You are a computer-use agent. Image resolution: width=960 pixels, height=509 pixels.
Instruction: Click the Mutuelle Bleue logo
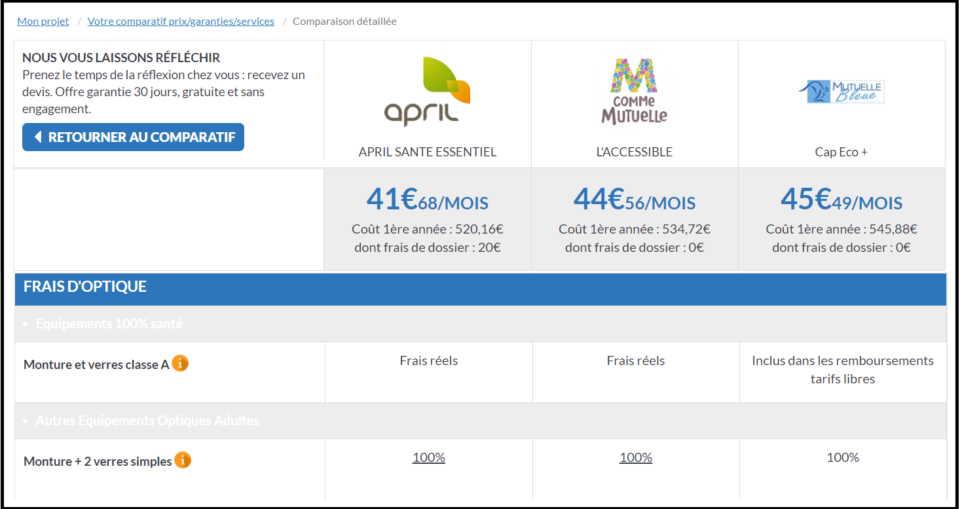[x=842, y=92]
